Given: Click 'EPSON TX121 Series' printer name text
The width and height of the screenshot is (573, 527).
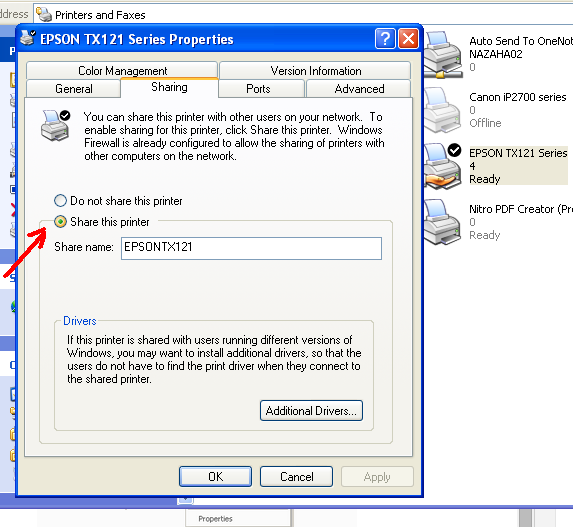Looking at the screenshot, I should (518, 153).
